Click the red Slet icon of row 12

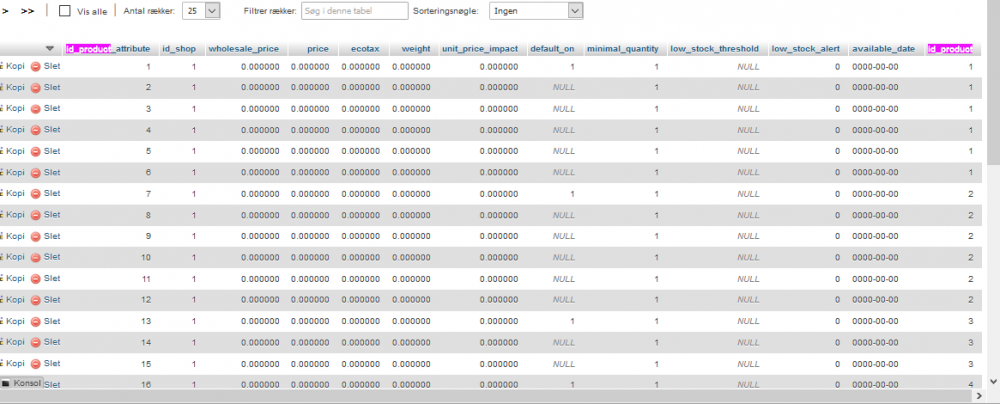36,300
